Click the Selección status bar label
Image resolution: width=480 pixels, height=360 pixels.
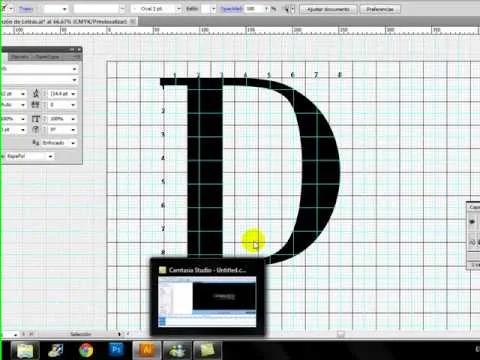[81, 334]
